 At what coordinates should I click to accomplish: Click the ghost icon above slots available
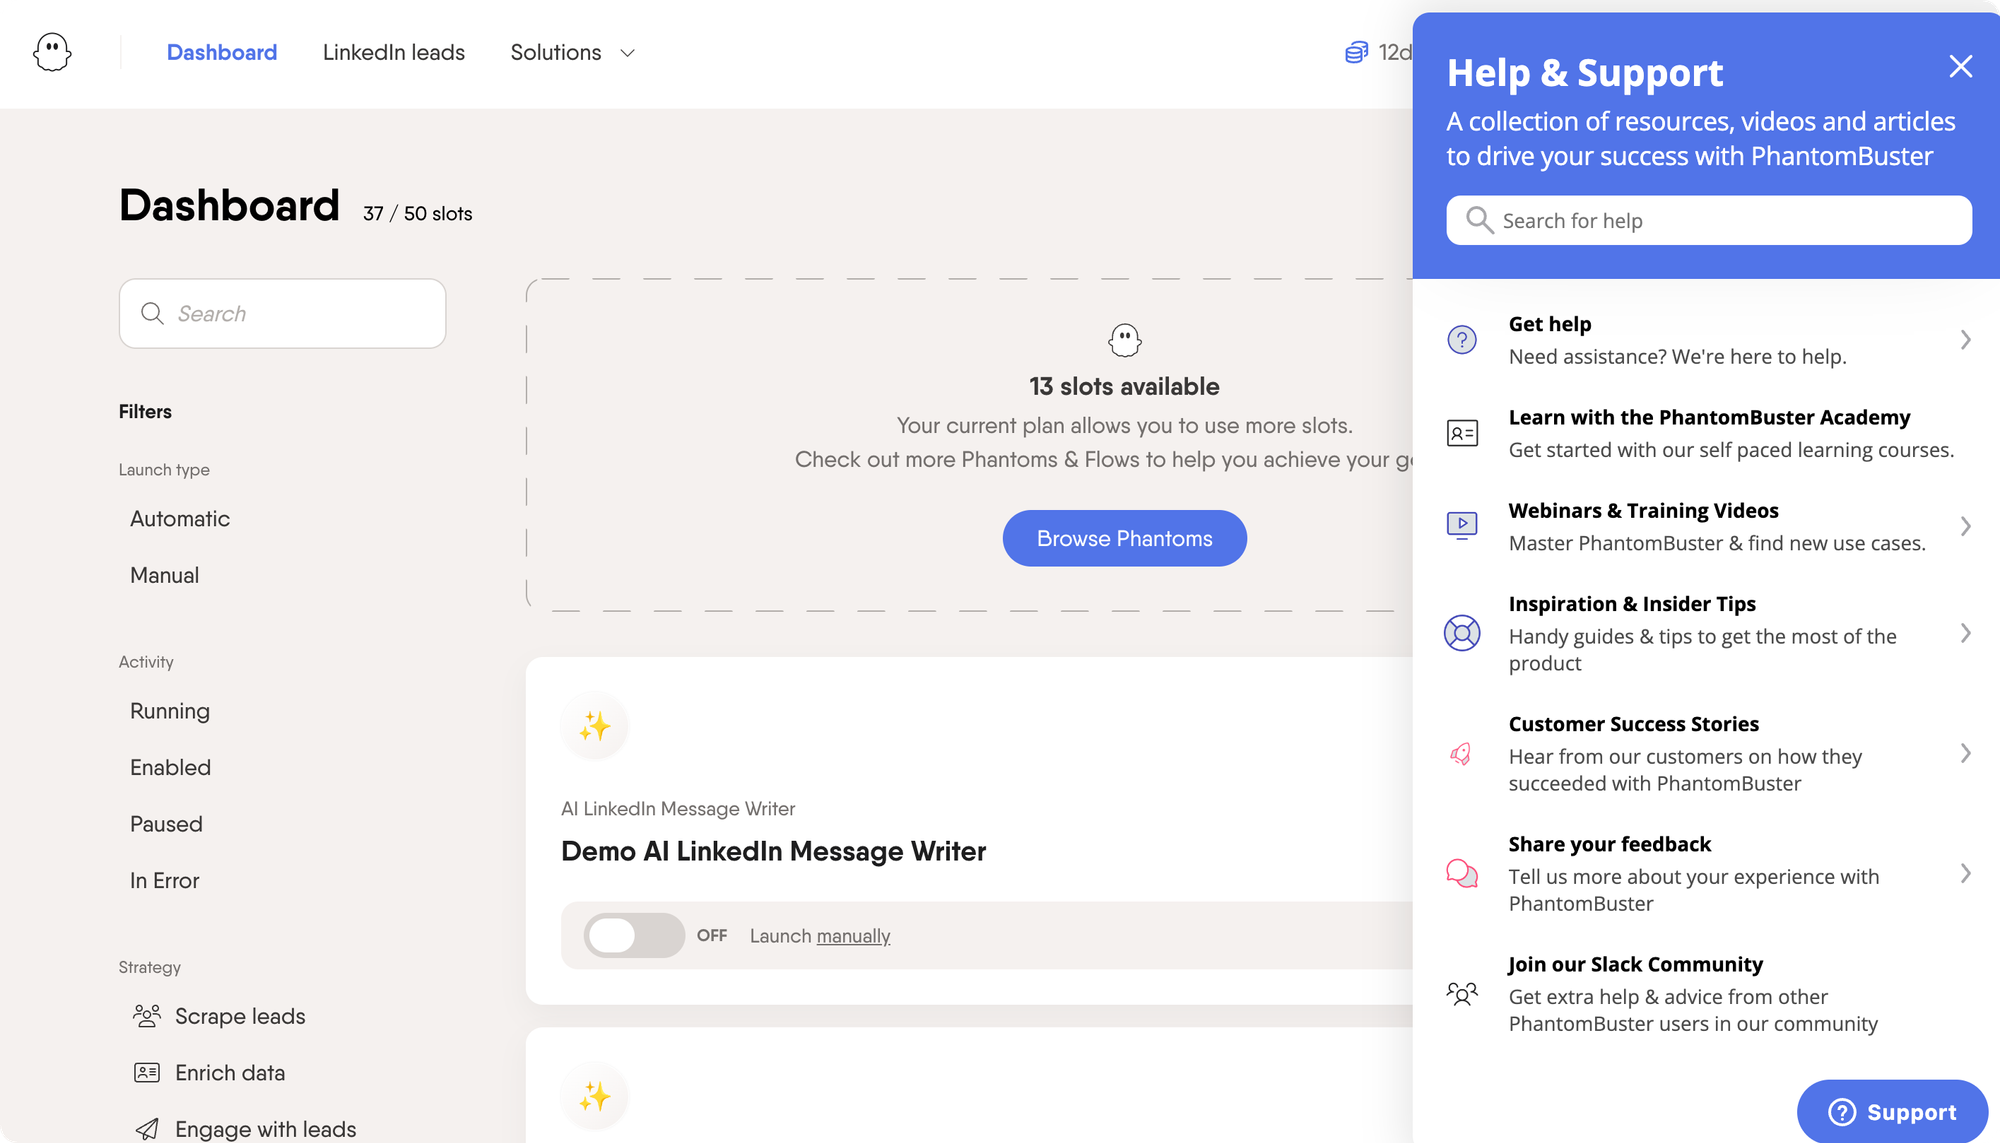(1125, 340)
